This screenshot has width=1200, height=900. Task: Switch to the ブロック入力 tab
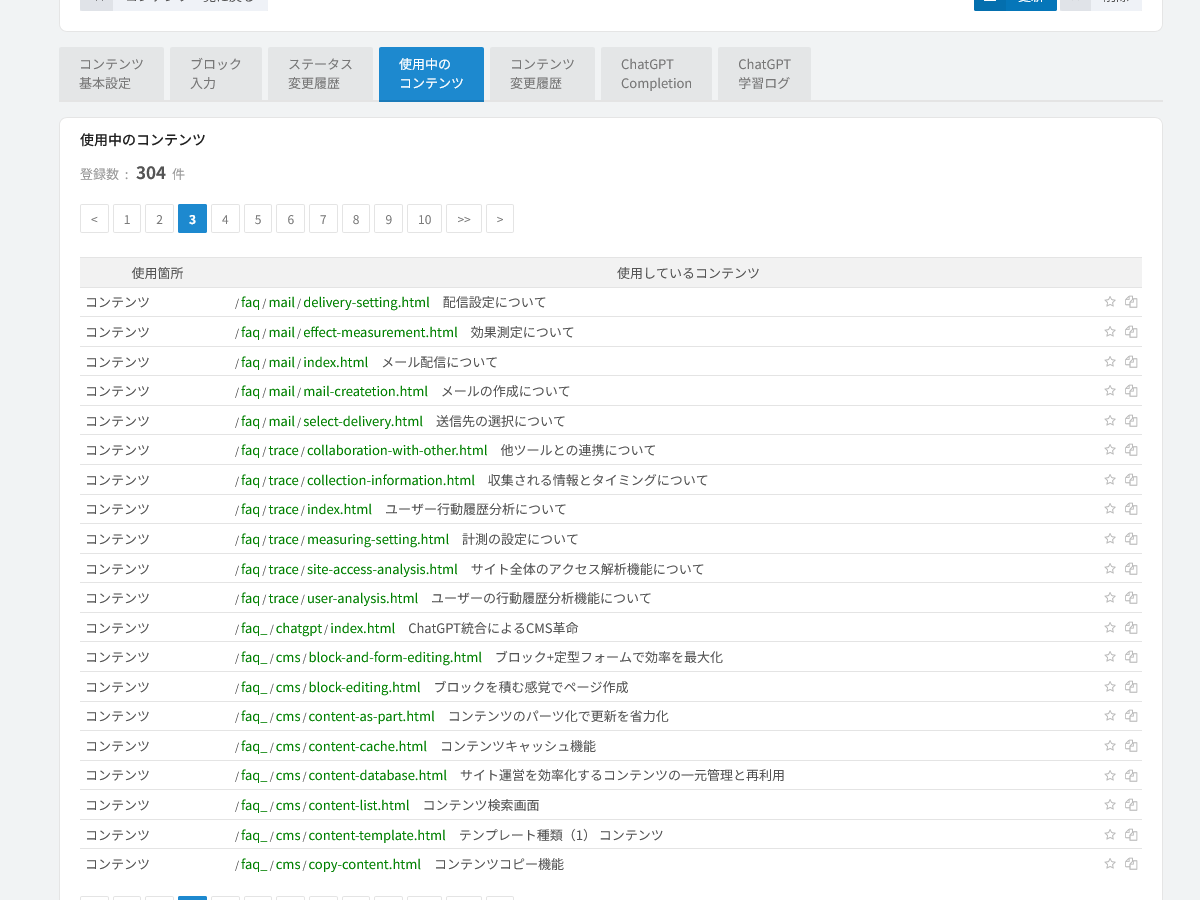pyautogui.click(x=216, y=74)
